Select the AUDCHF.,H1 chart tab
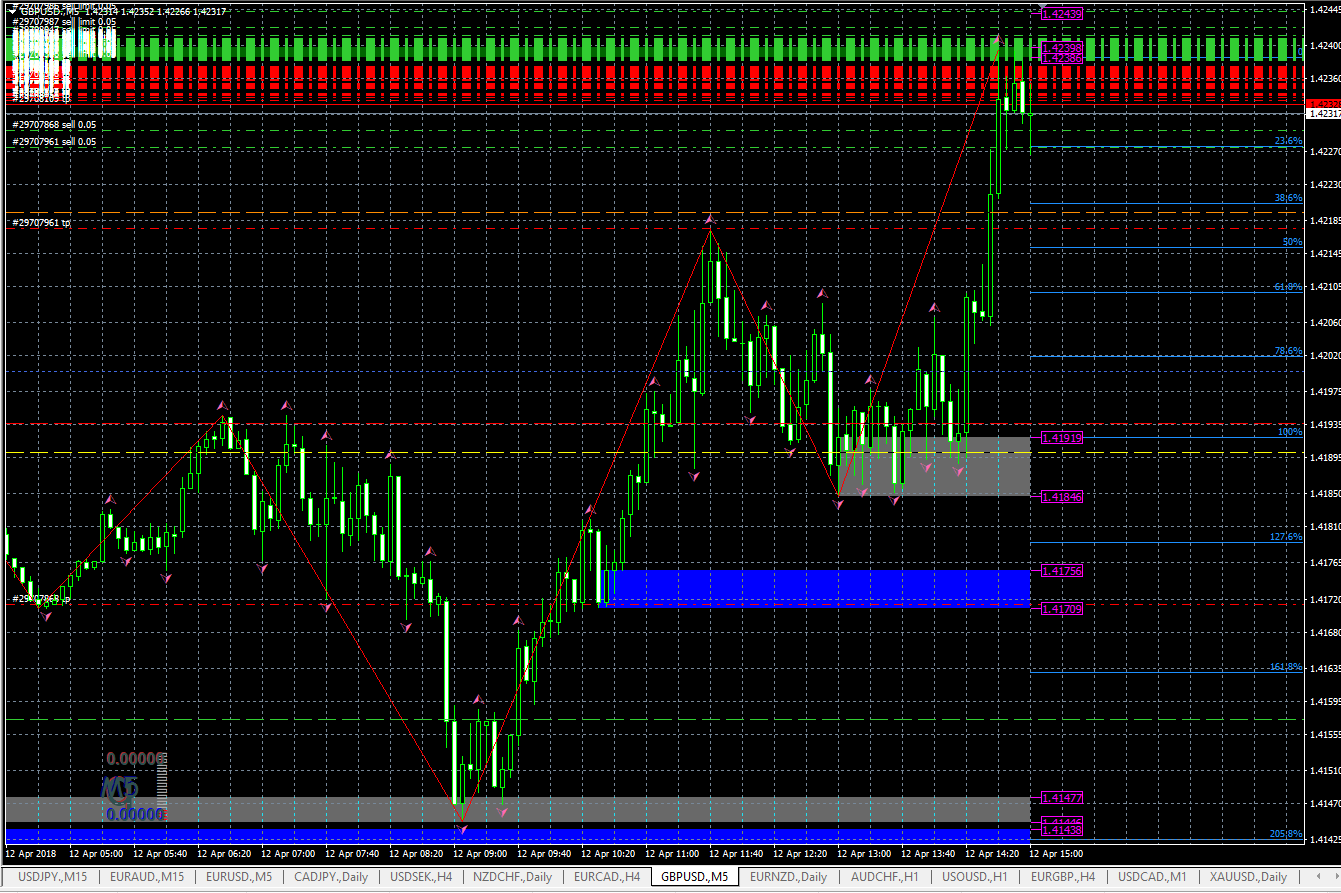Viewport: 1341px width, 893px height. (884, 877)
